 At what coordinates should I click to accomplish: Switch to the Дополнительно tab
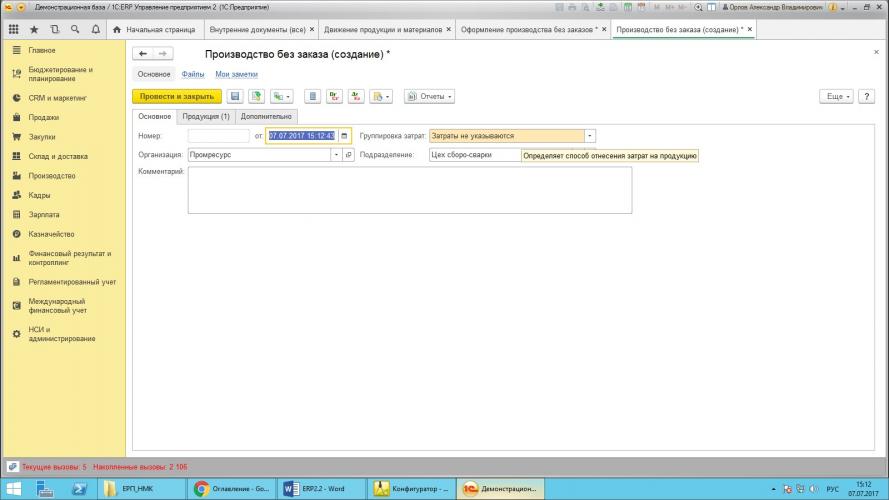[x=267, y=117]
